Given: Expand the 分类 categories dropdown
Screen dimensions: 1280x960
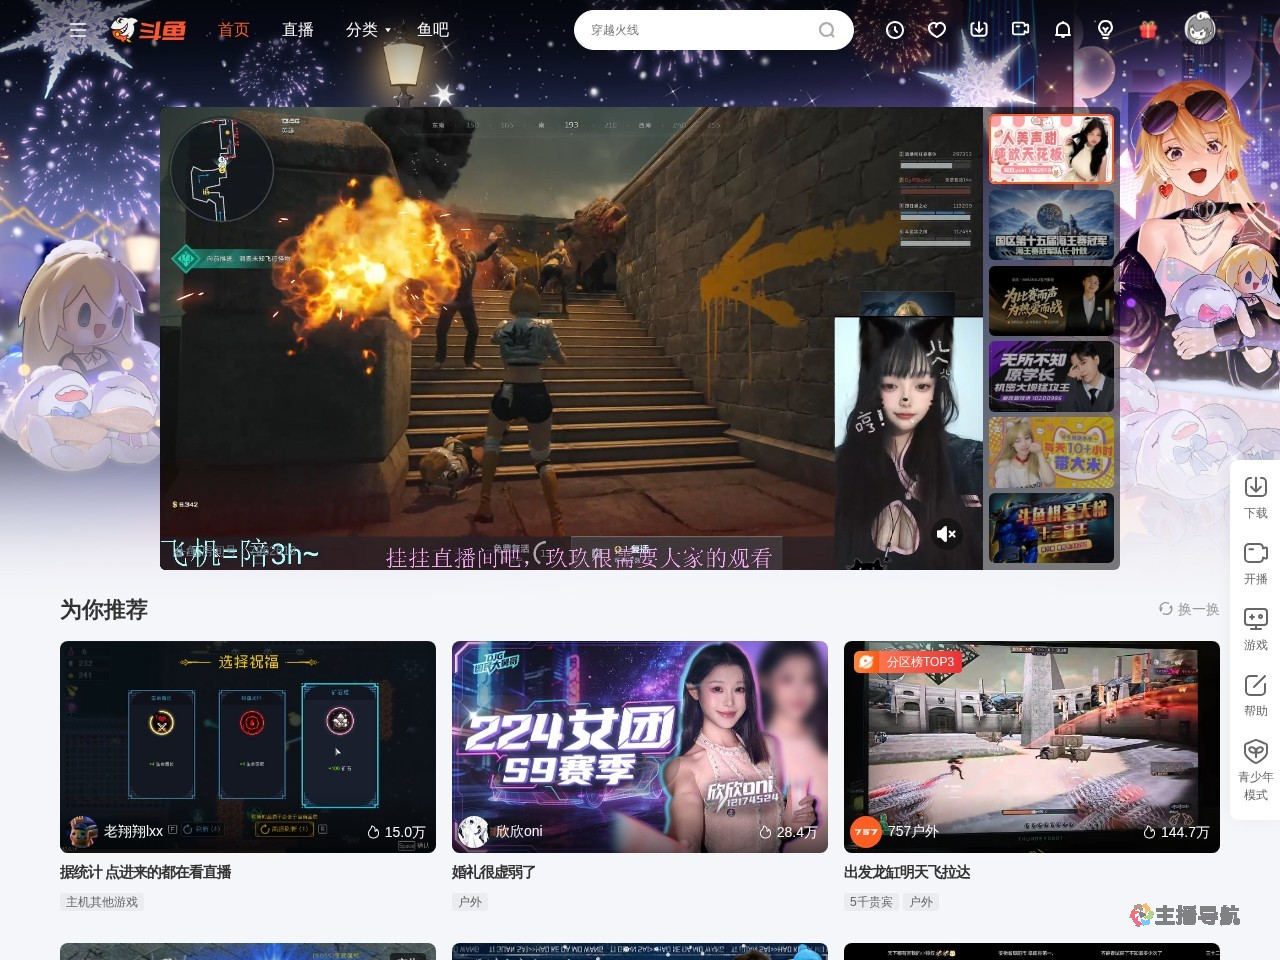Looking at the screenshot, I should coord(365,30).
